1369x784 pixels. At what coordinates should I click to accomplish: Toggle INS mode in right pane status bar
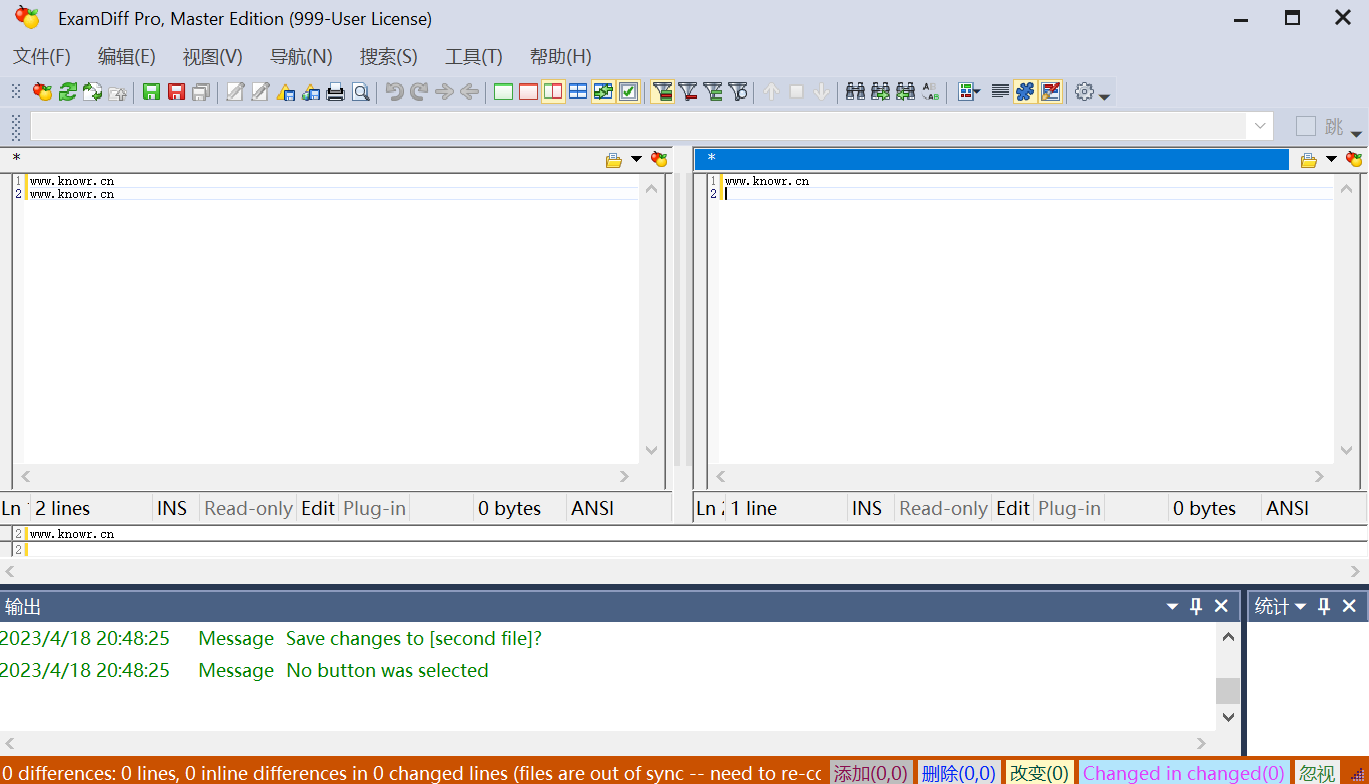click(x=867, y=508)
